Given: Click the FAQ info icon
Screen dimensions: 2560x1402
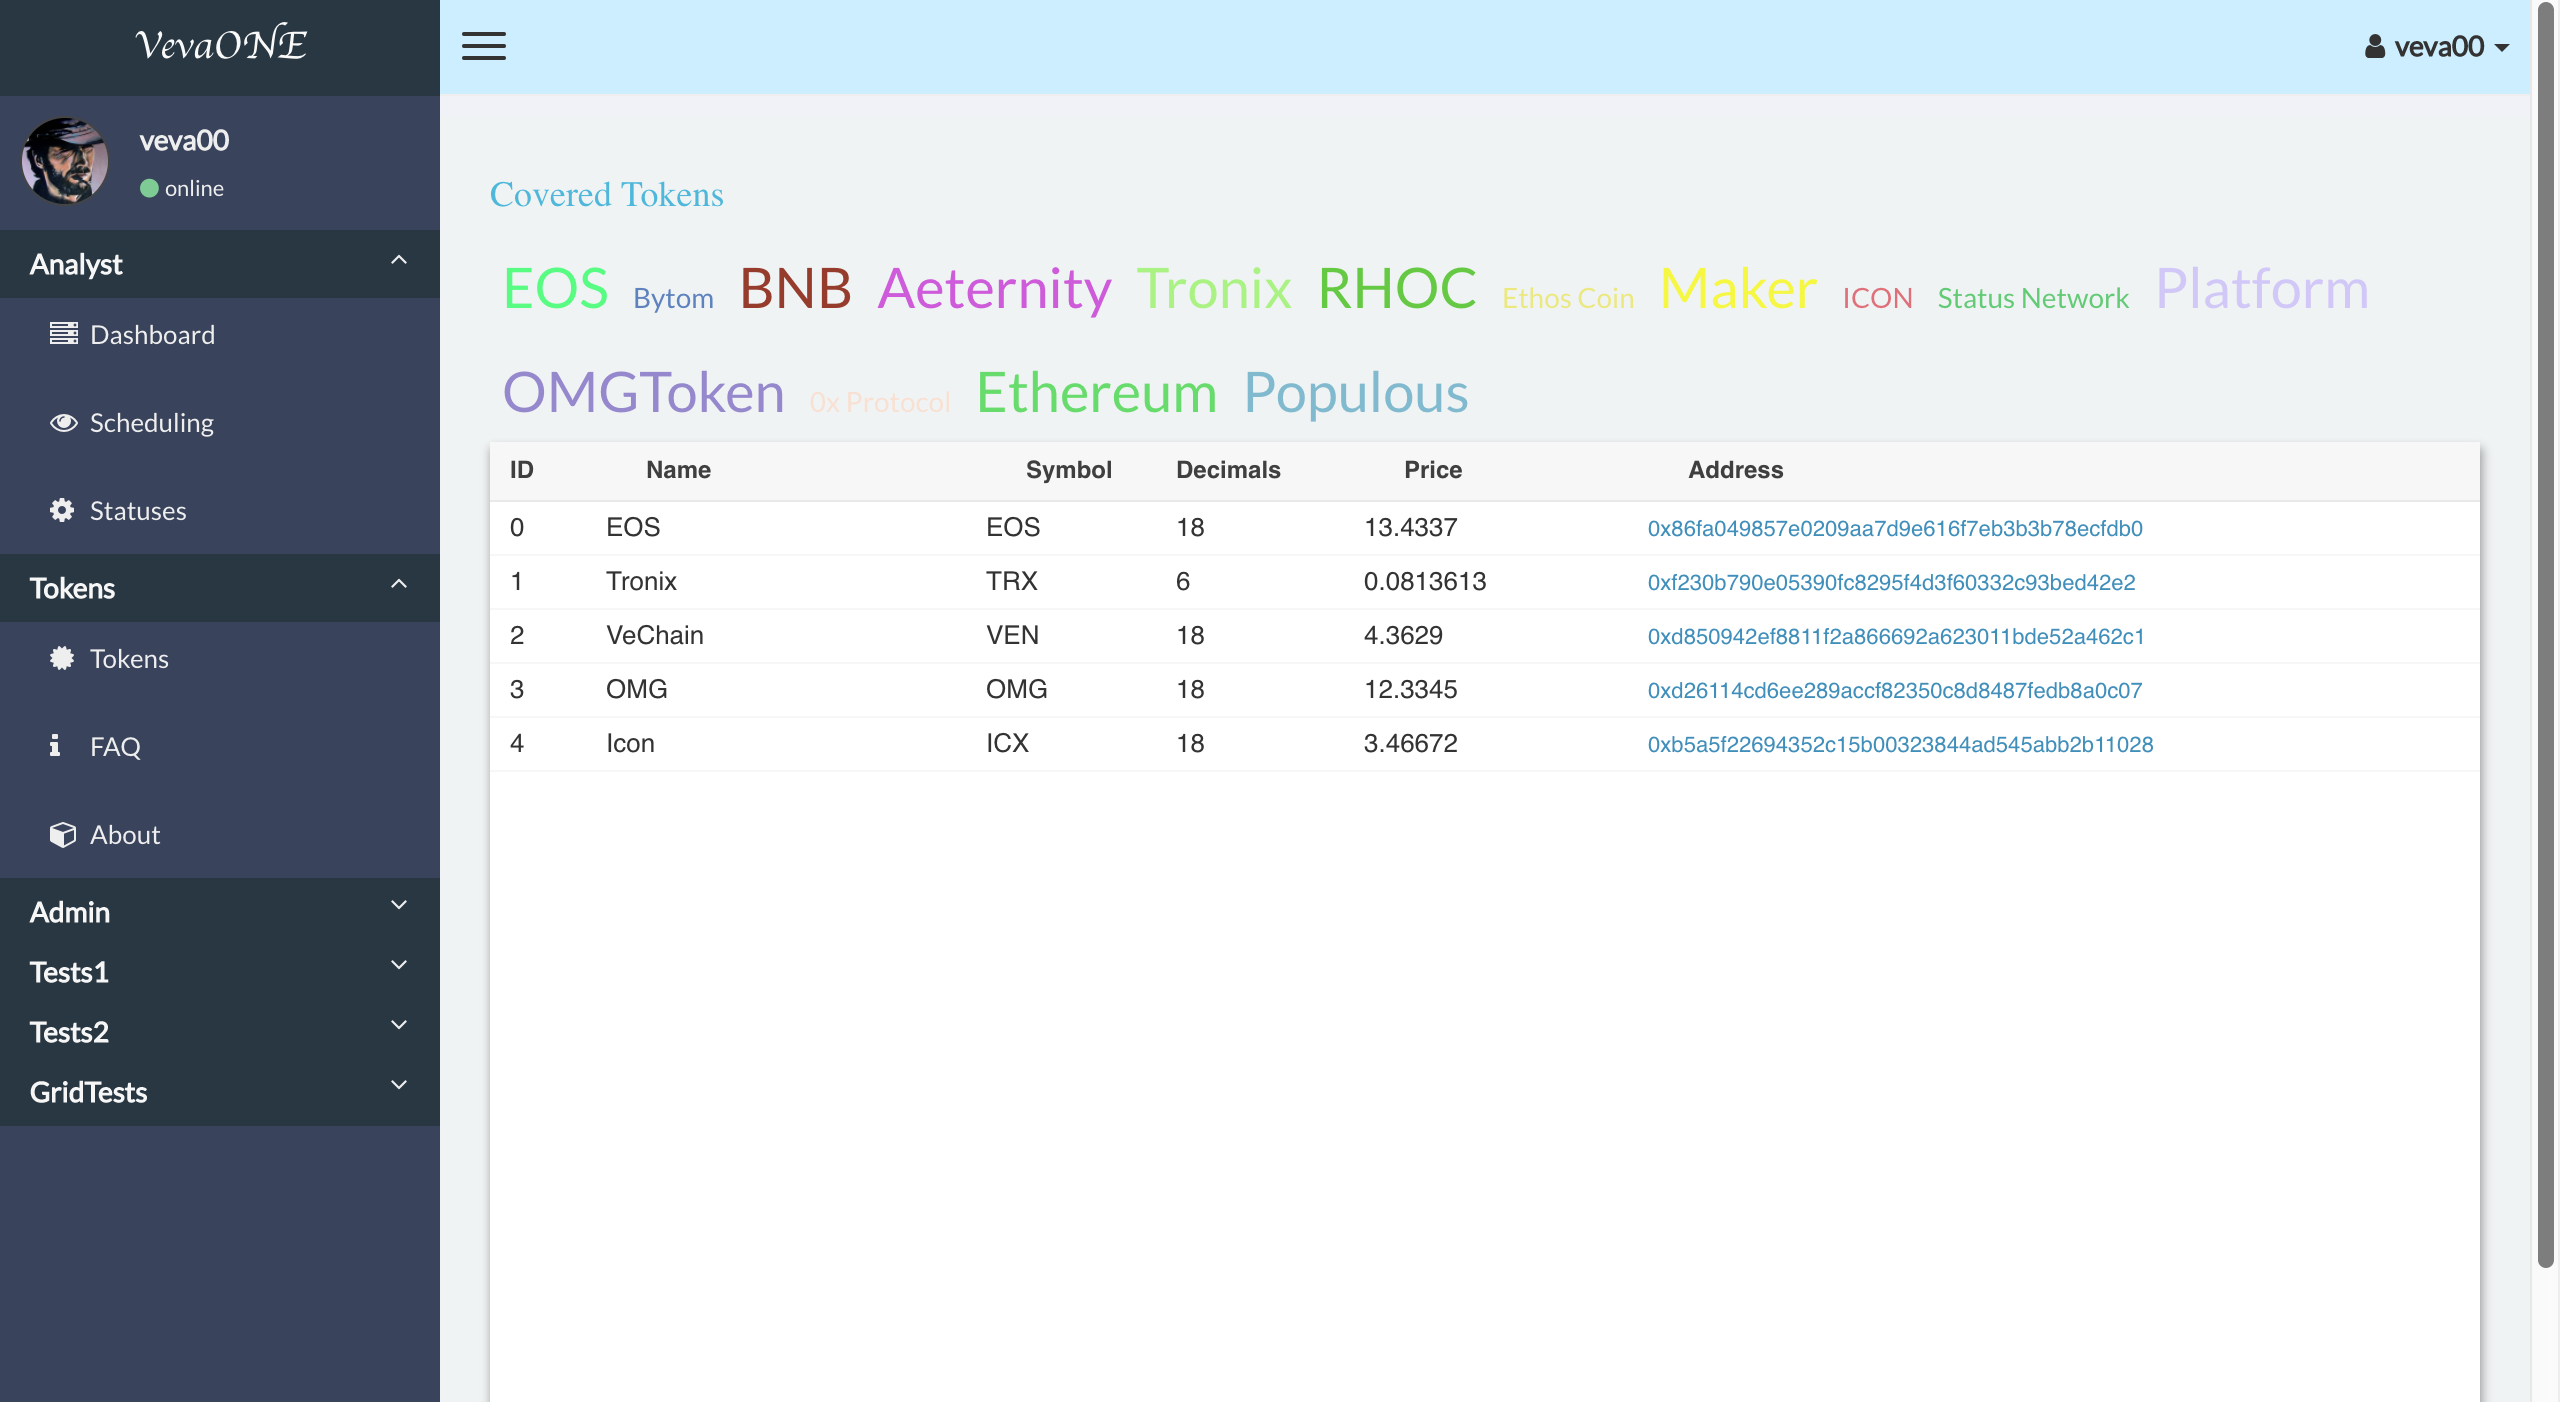Looking at the screenshot, I should click(55, 745).
